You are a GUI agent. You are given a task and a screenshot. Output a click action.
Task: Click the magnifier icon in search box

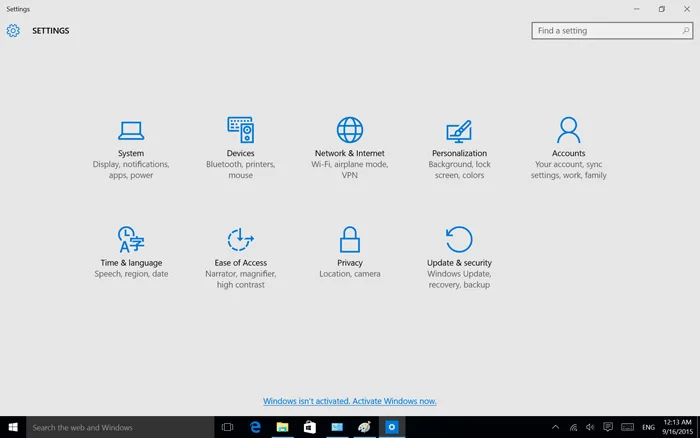(x=685, y=30)
